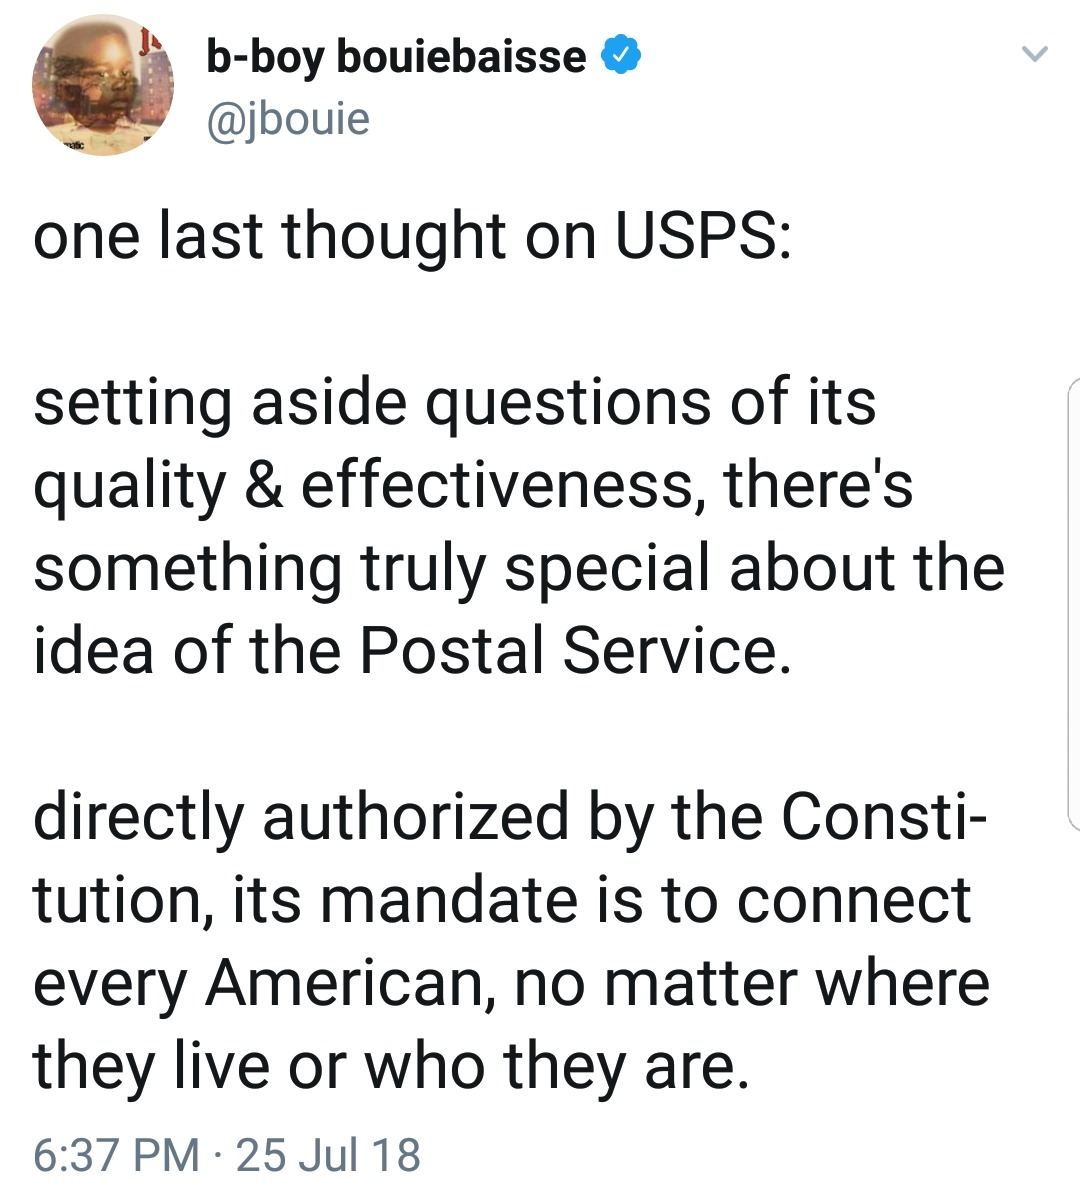Click the red J mark on avatar

(x=149, y=42)
